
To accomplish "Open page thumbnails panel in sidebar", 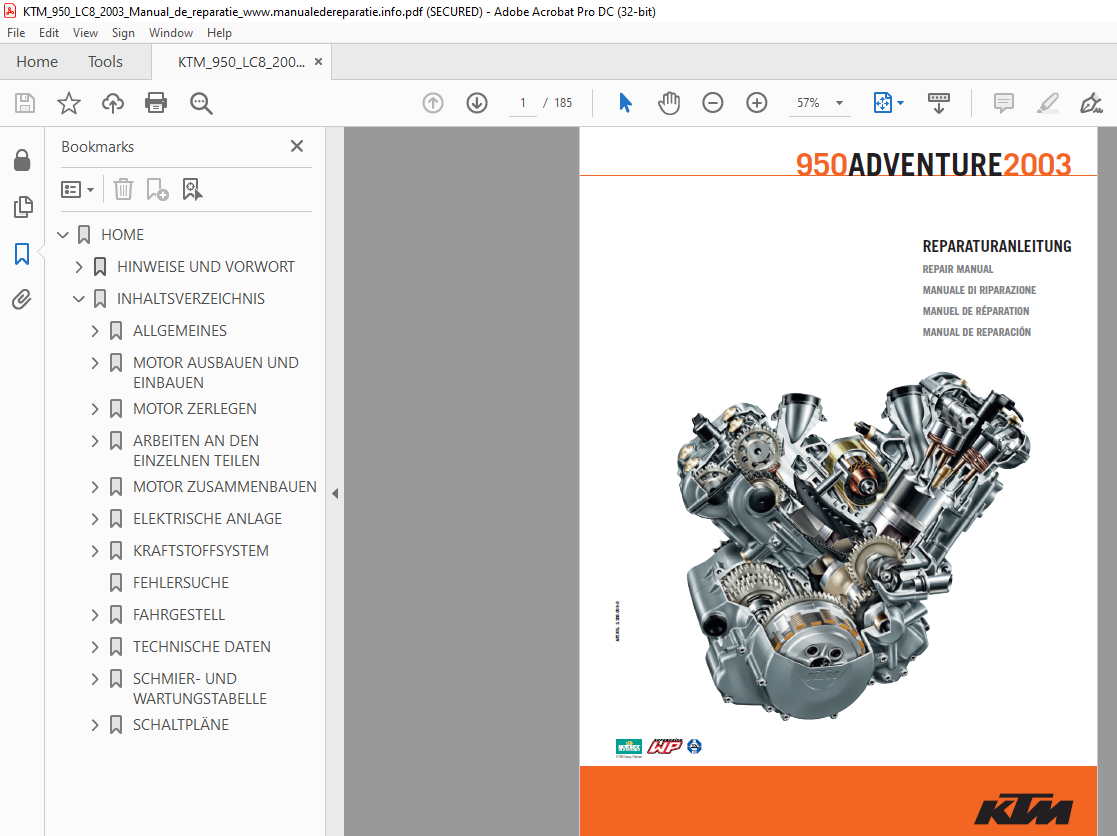I will [x=22, y=207].
